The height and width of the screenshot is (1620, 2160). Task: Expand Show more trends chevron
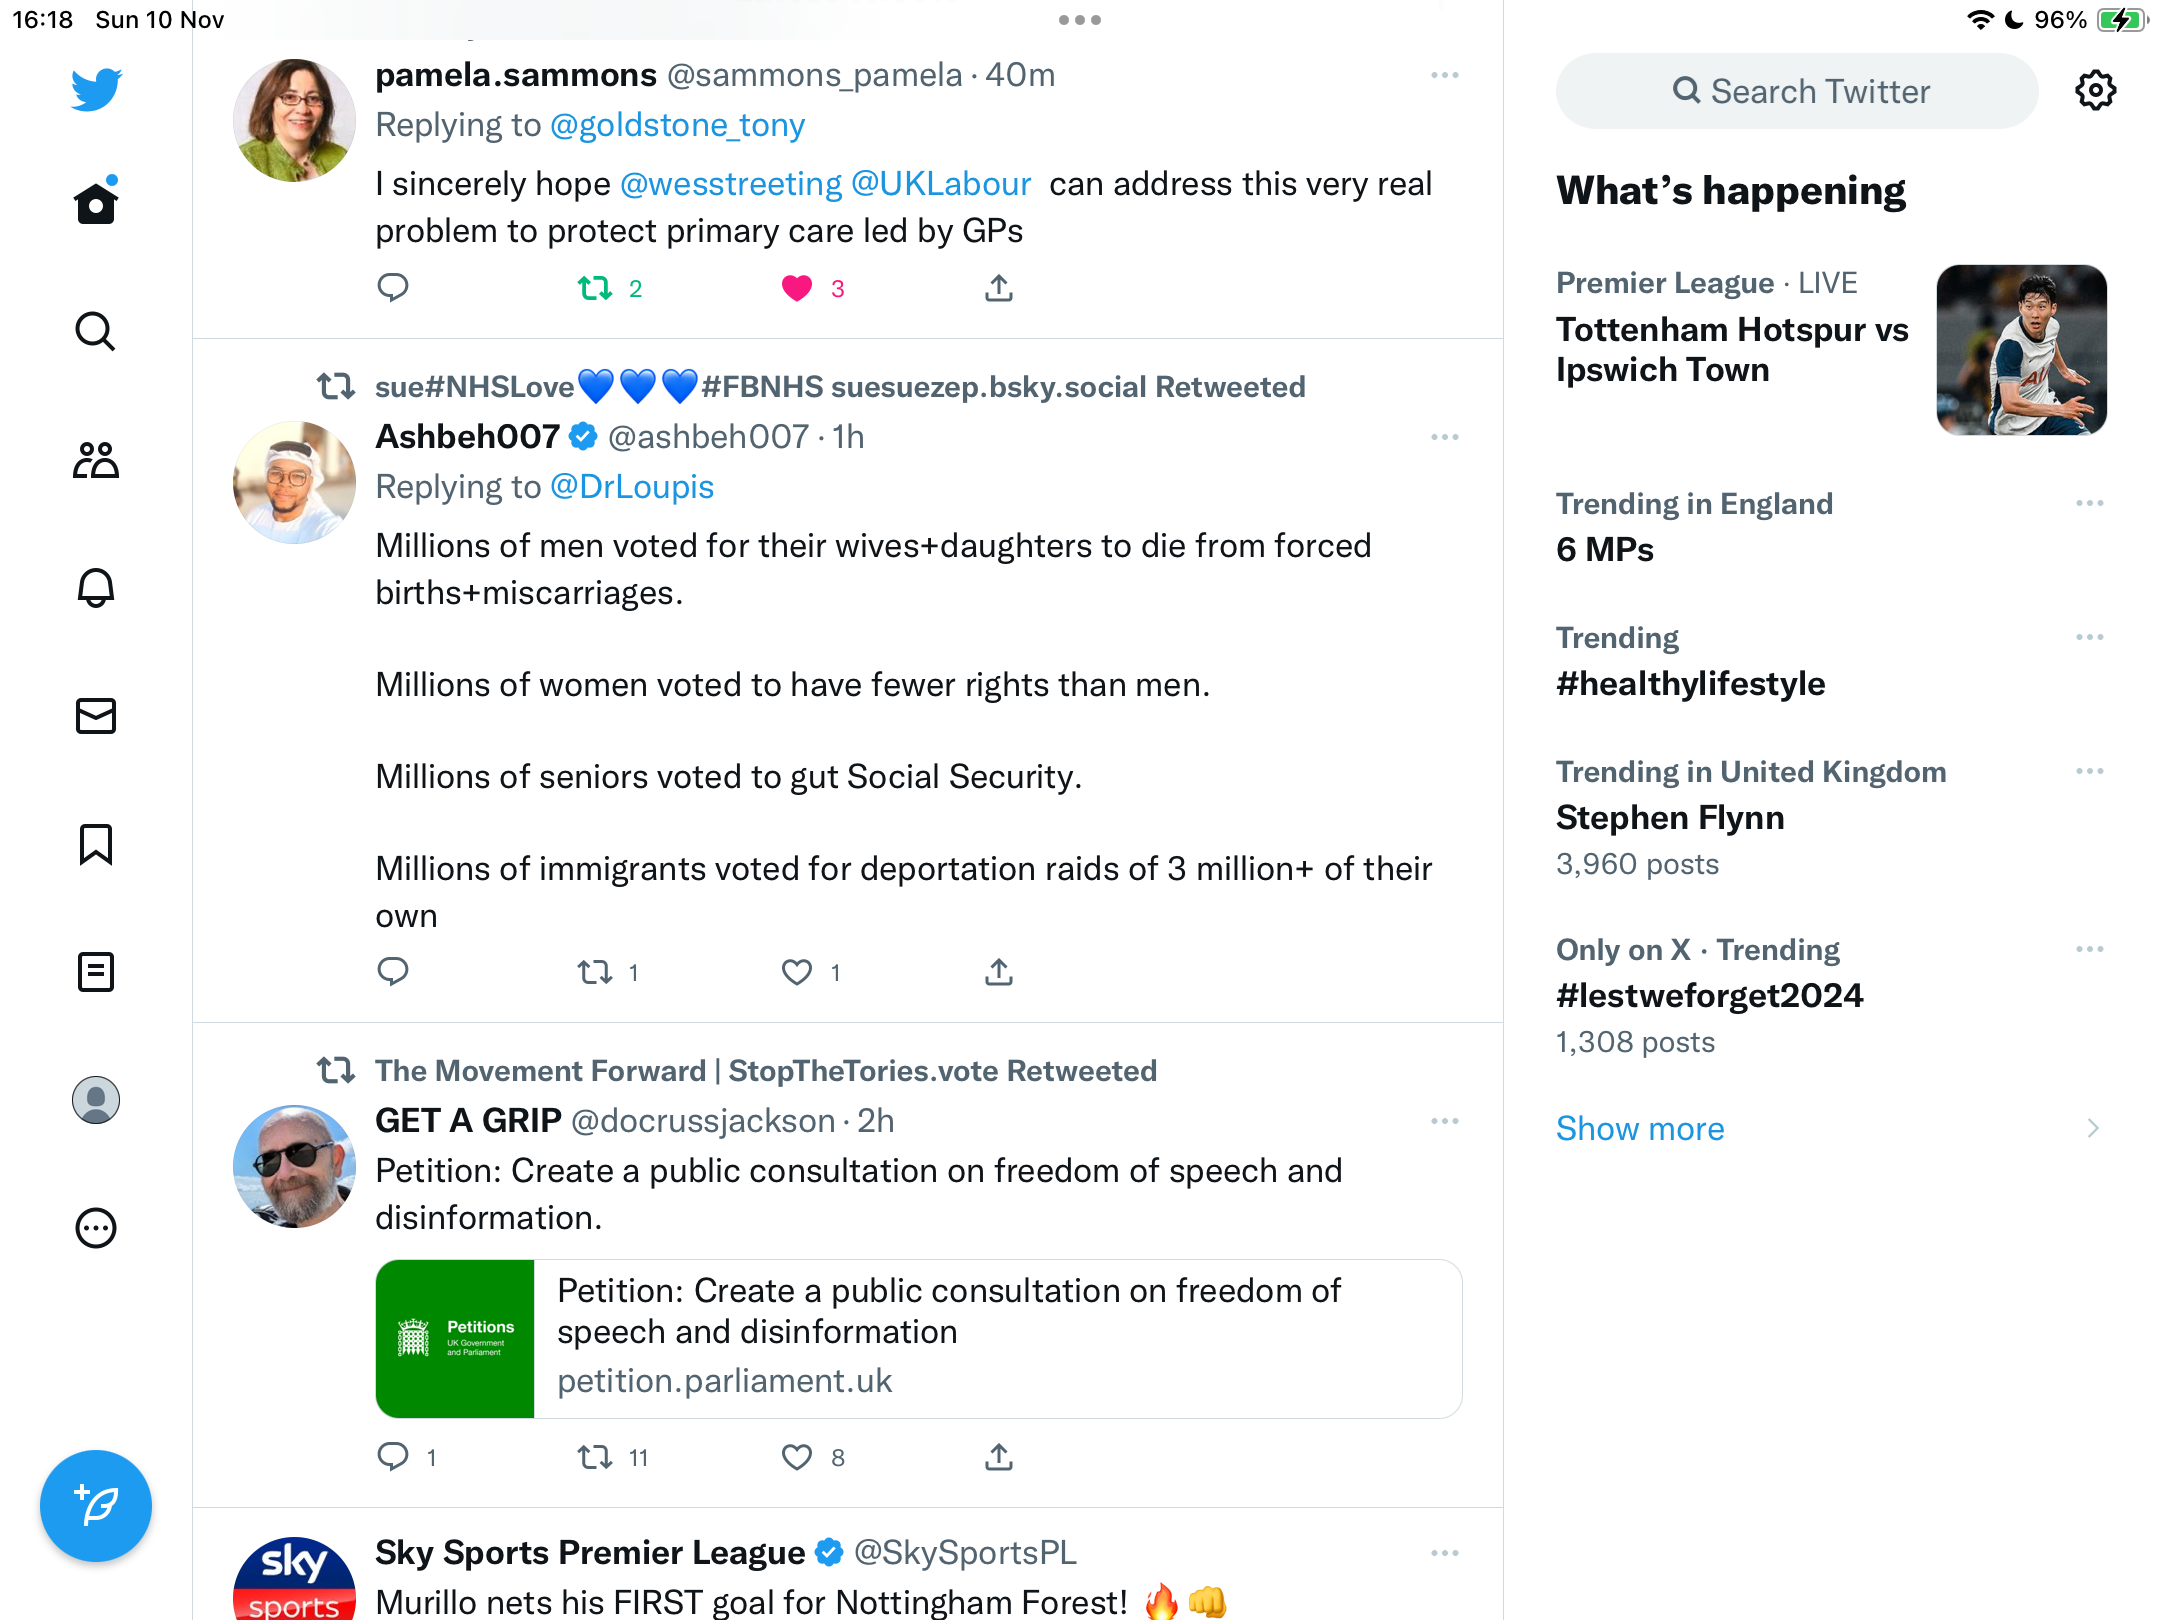click(x=2093, y=1129)
